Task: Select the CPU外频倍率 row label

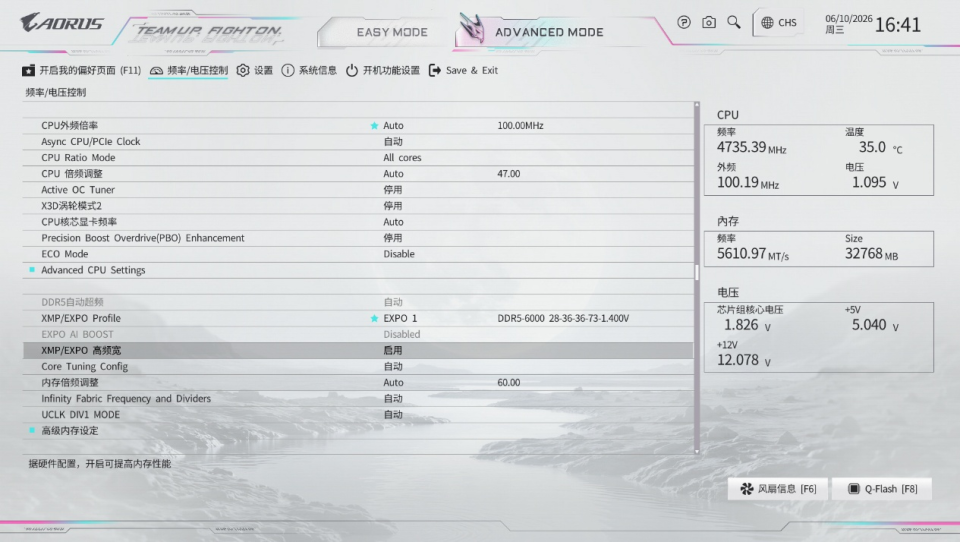Action: (x=69, y=126)
